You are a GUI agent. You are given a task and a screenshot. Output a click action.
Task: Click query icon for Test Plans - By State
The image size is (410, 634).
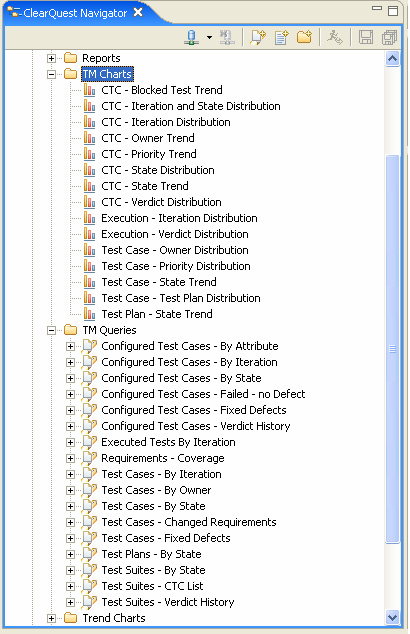pos(89,554)
